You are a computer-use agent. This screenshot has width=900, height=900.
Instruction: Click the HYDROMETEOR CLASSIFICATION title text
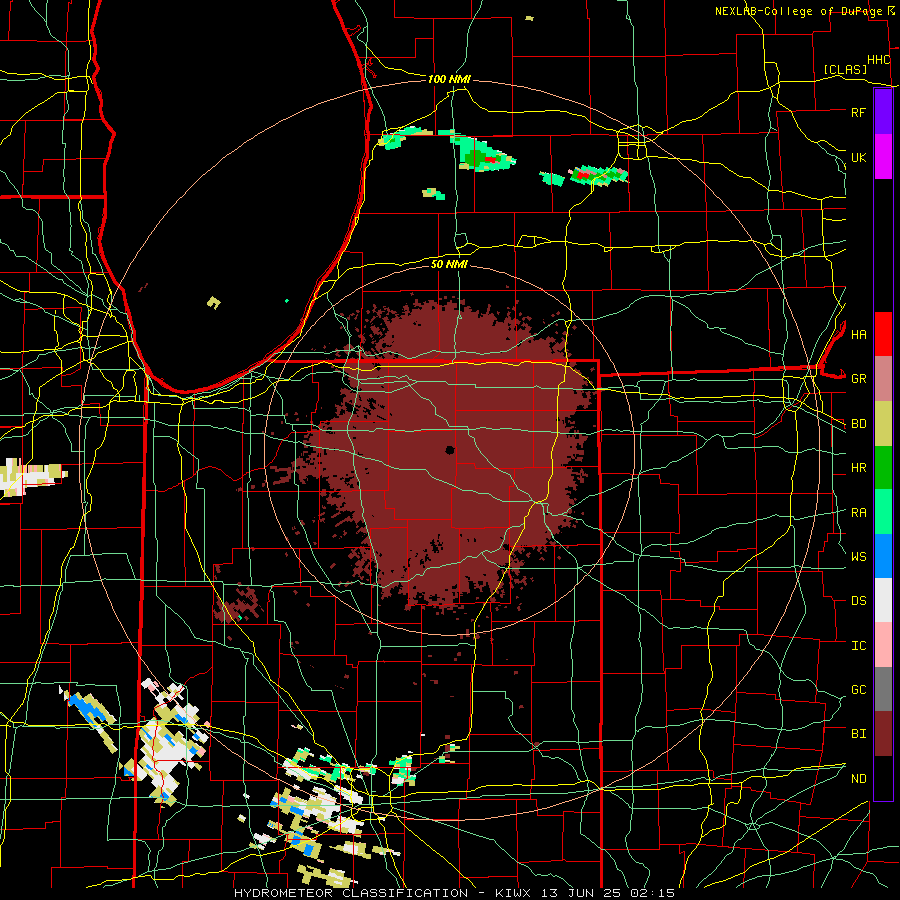pyautogui.click(x=351, y=893)
